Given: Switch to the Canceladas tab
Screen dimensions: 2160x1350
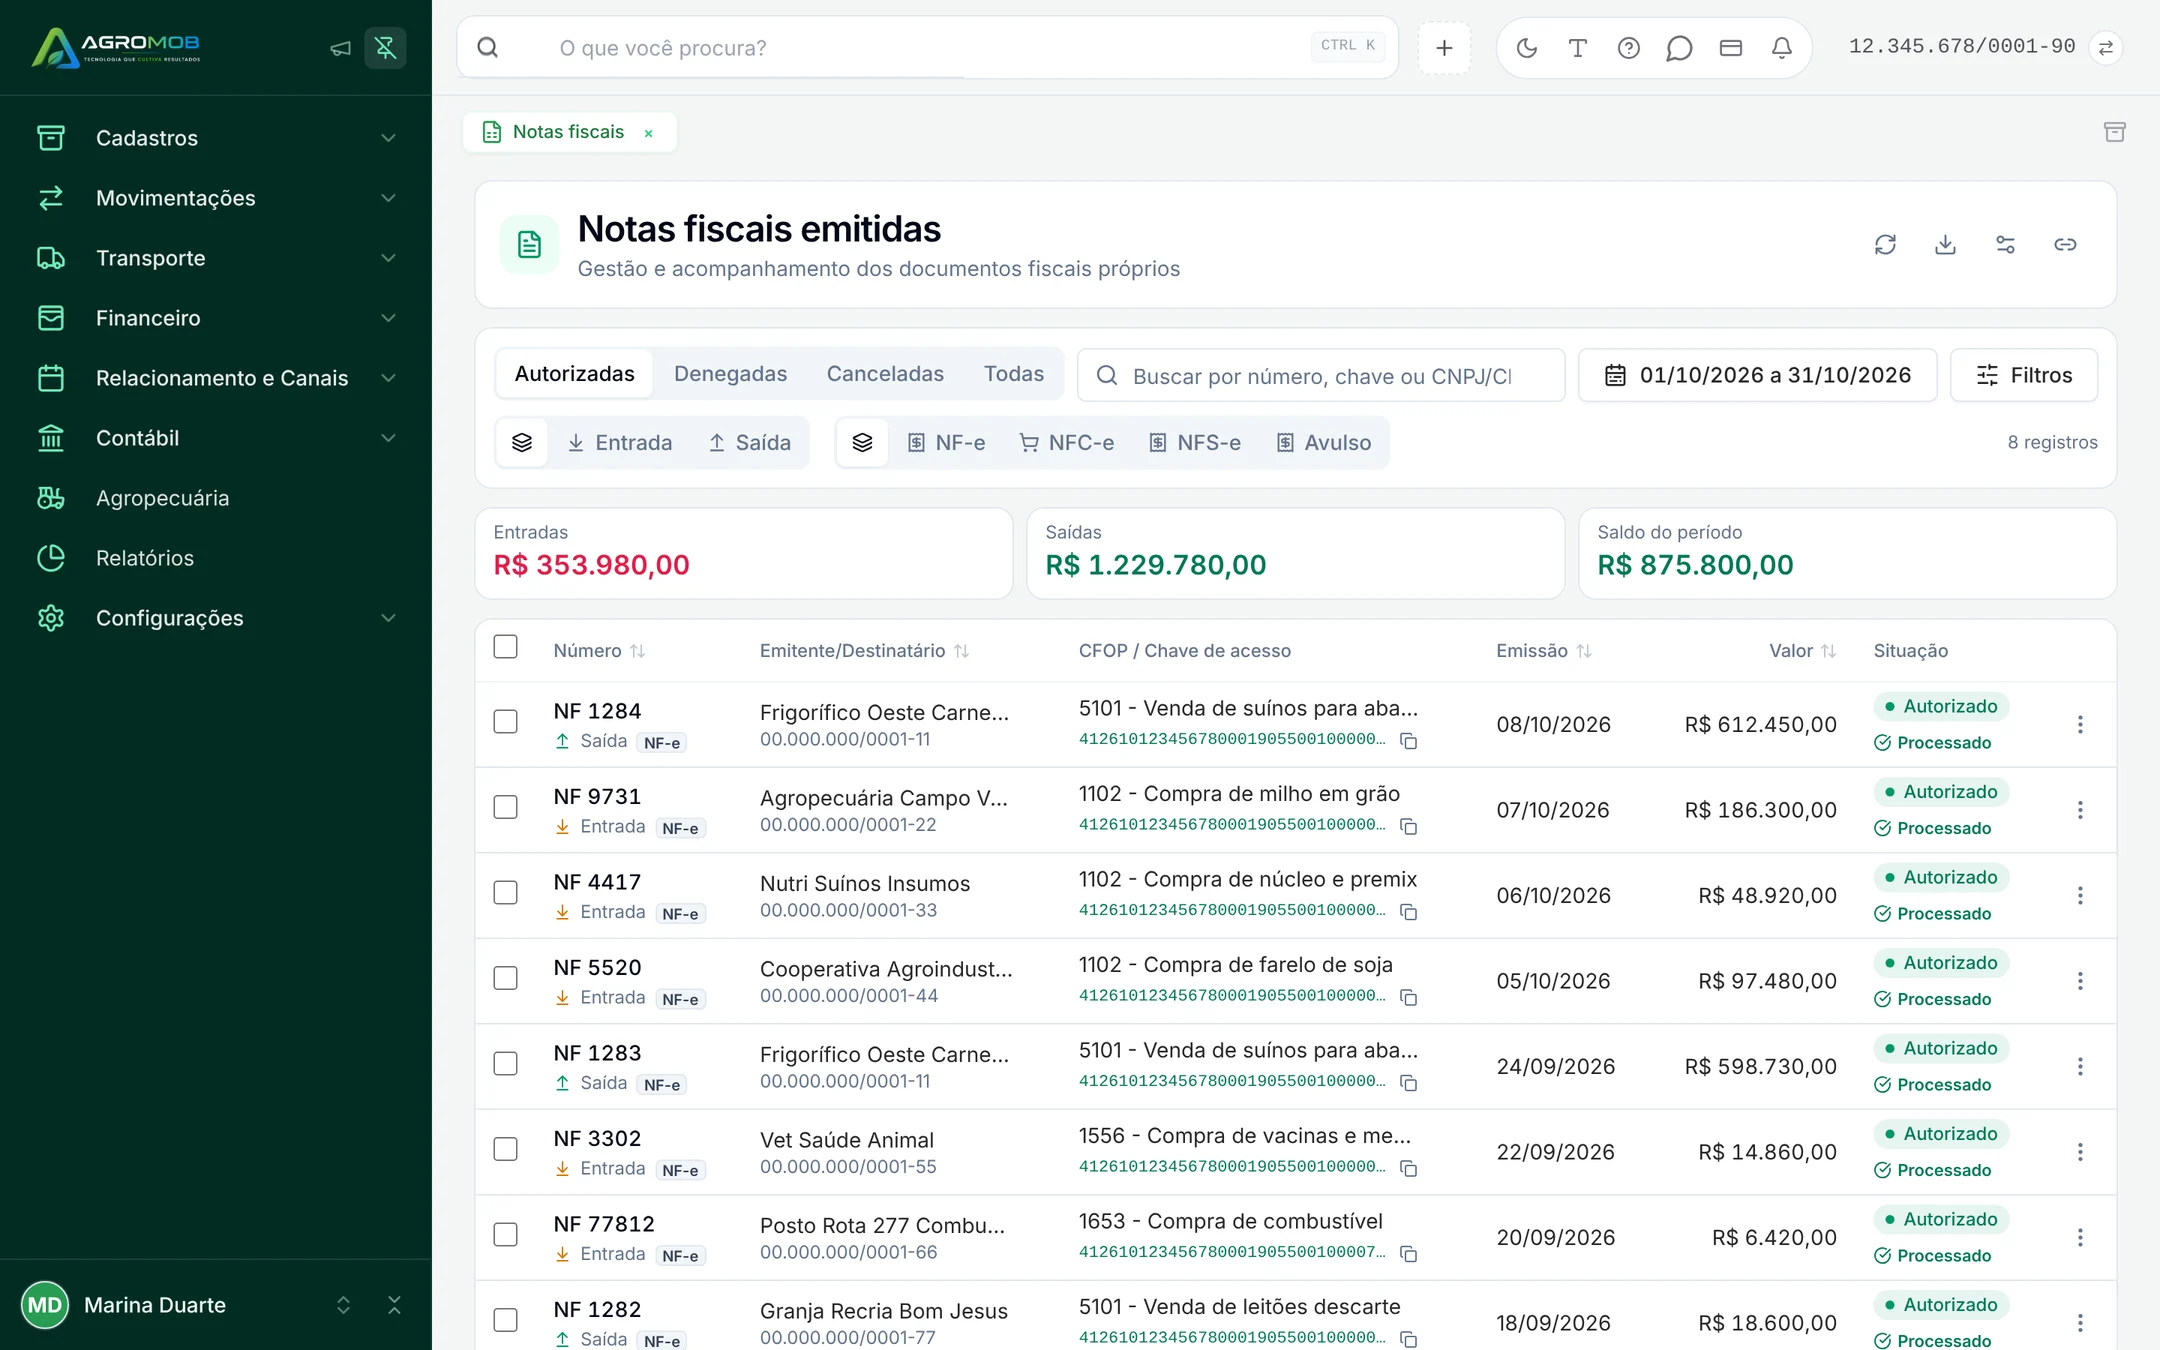Looking at the screenshot, I should point(885,374).
